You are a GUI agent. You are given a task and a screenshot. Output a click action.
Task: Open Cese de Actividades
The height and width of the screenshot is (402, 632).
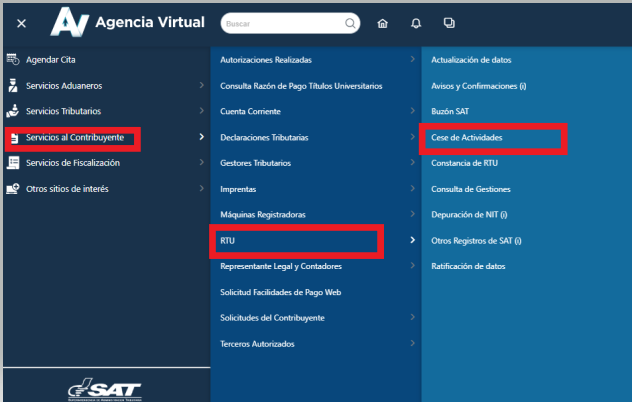point(466,137)
